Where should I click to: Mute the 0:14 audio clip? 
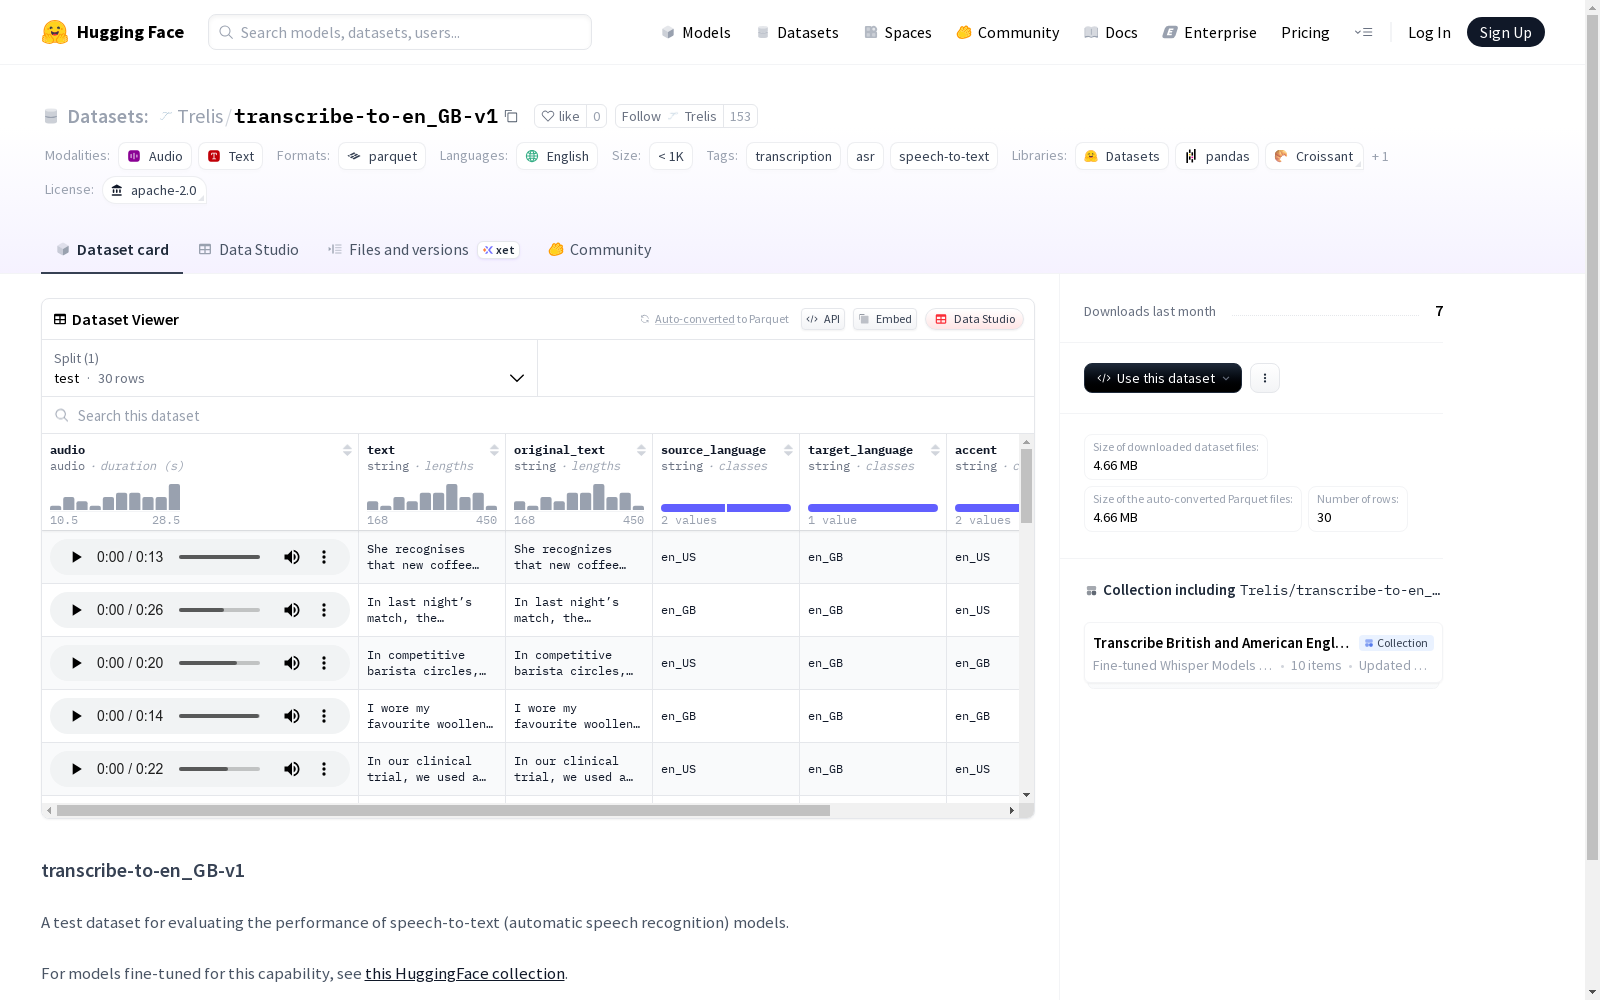(292, 716)
